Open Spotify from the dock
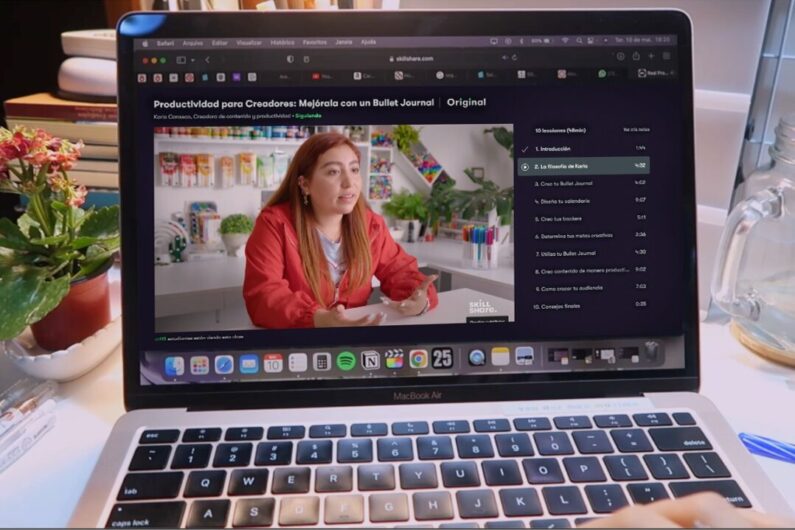Image resolution: width=795 pixels, height=530 pixels. point(346,360)
